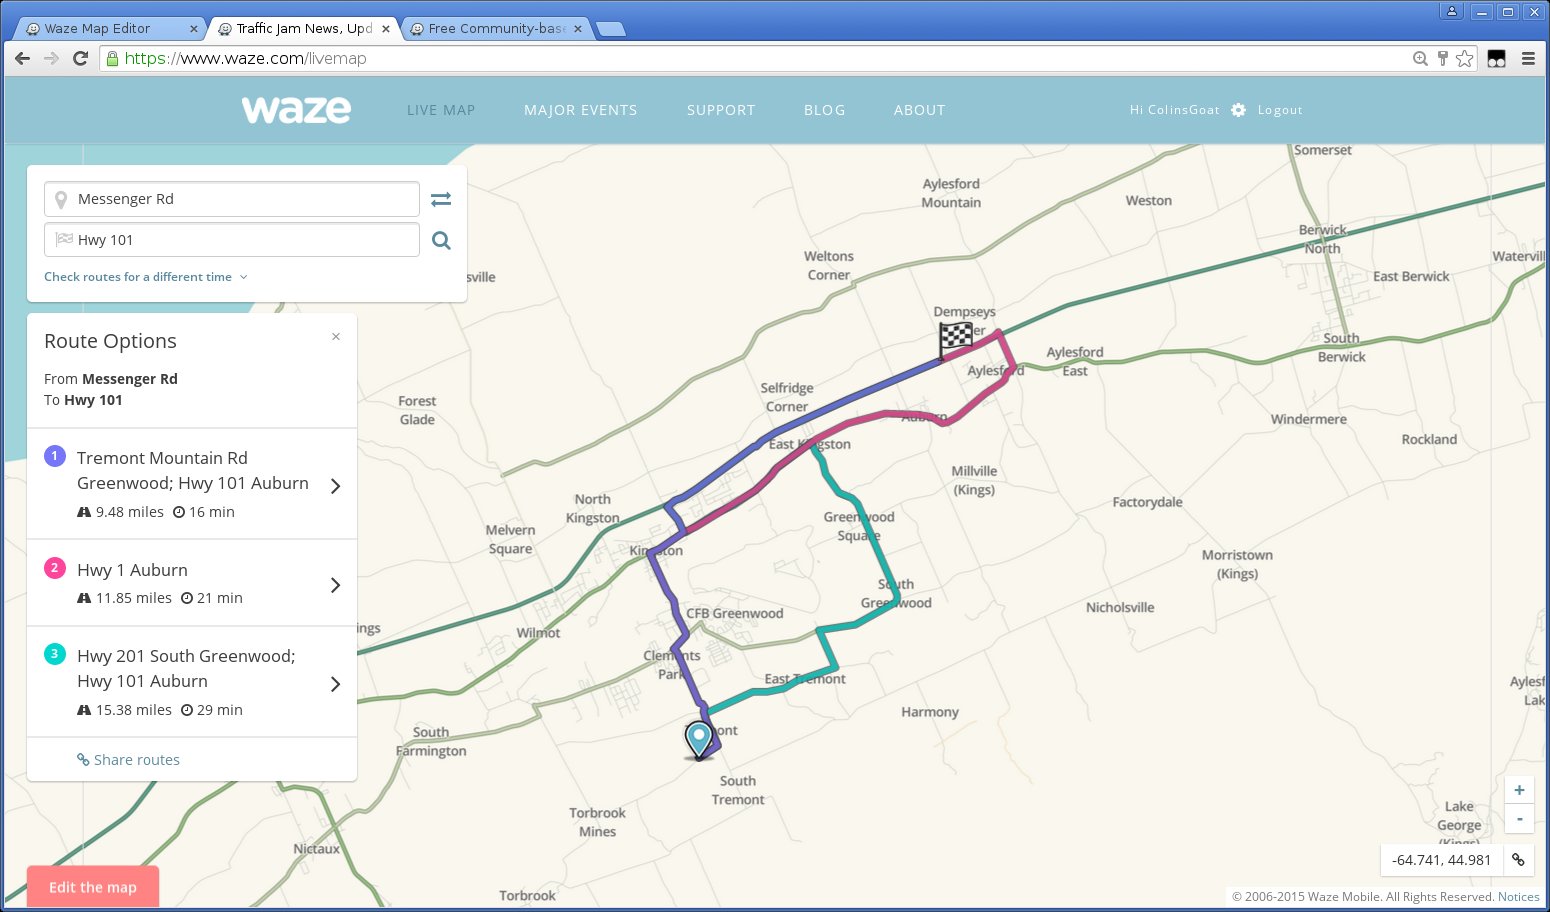Open settings gear next to ColinsGoat

[x=1238, y=110]
